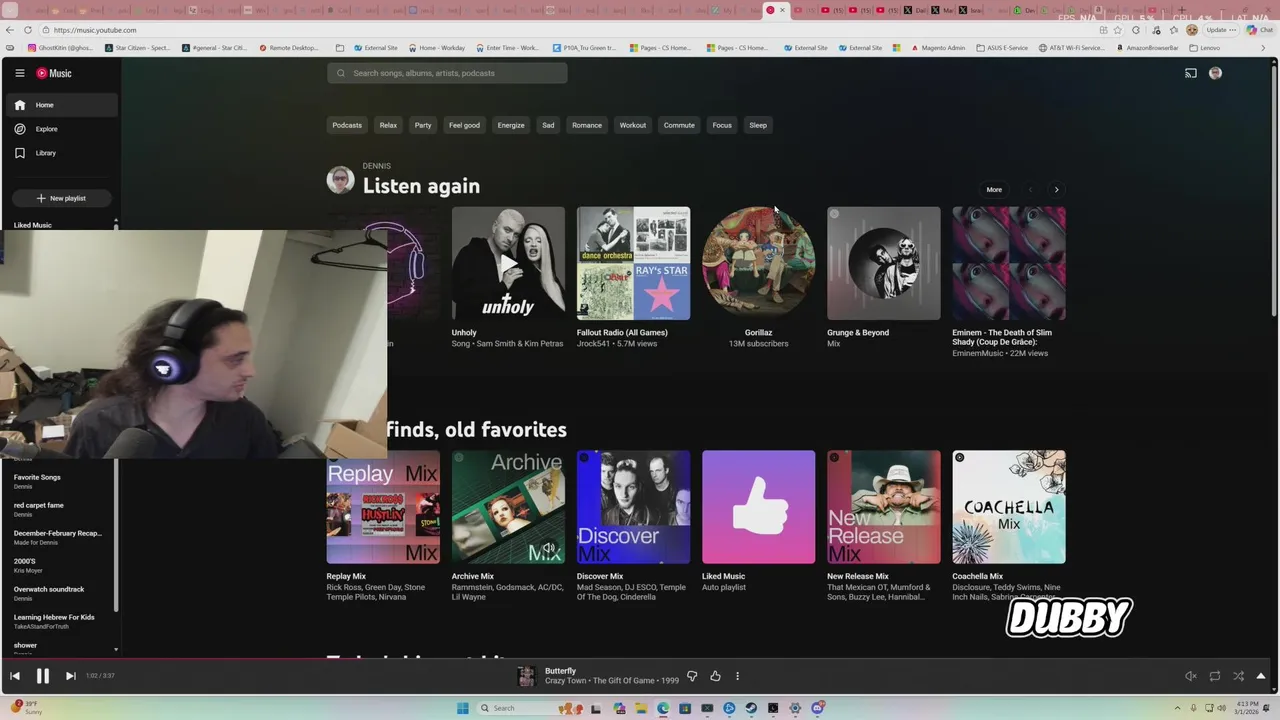
Task: Select the Sad mood chip
Action: point(548,125)
